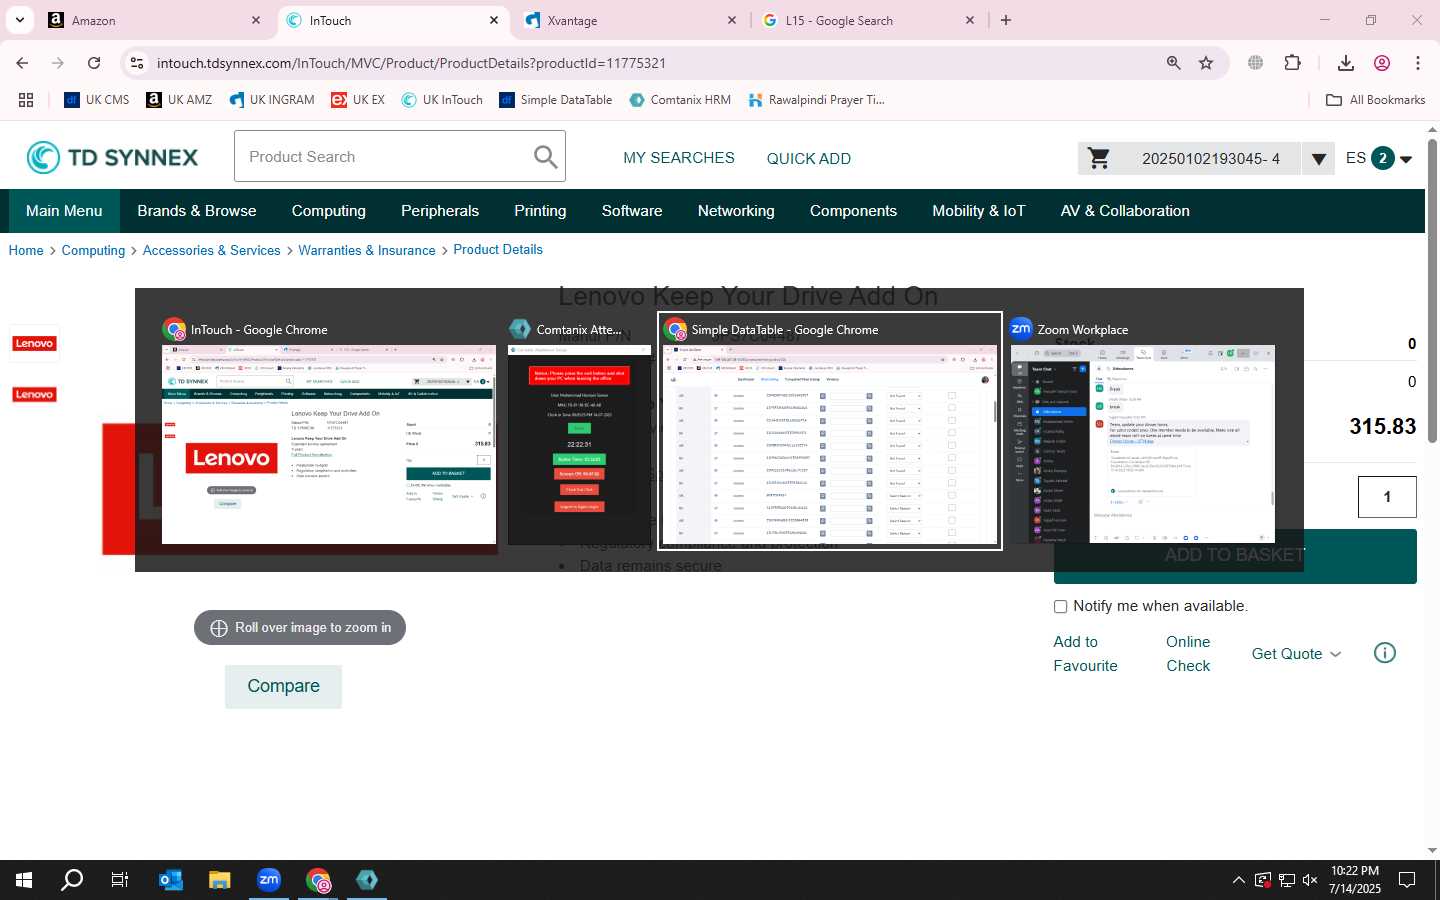Open File Explorer from the taskbar
Screen dimensions: 1440x900
click(220, 880)
